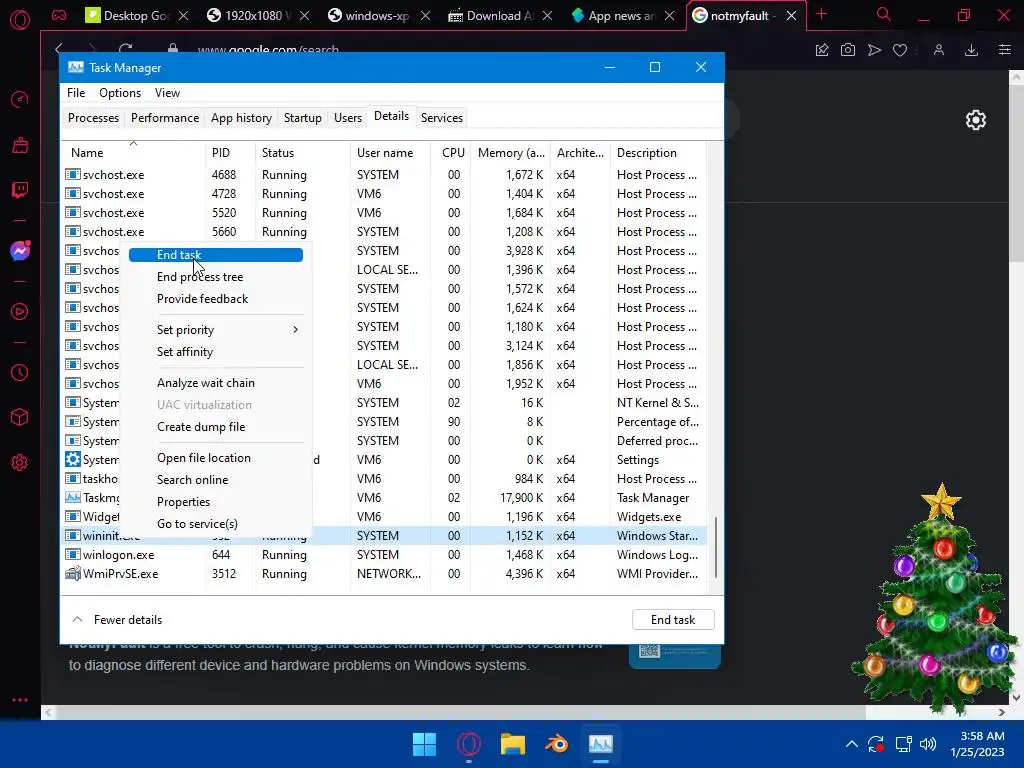Screen dimensions: 1024x768
Task: Open the View menu
Action: pos(167,93)
